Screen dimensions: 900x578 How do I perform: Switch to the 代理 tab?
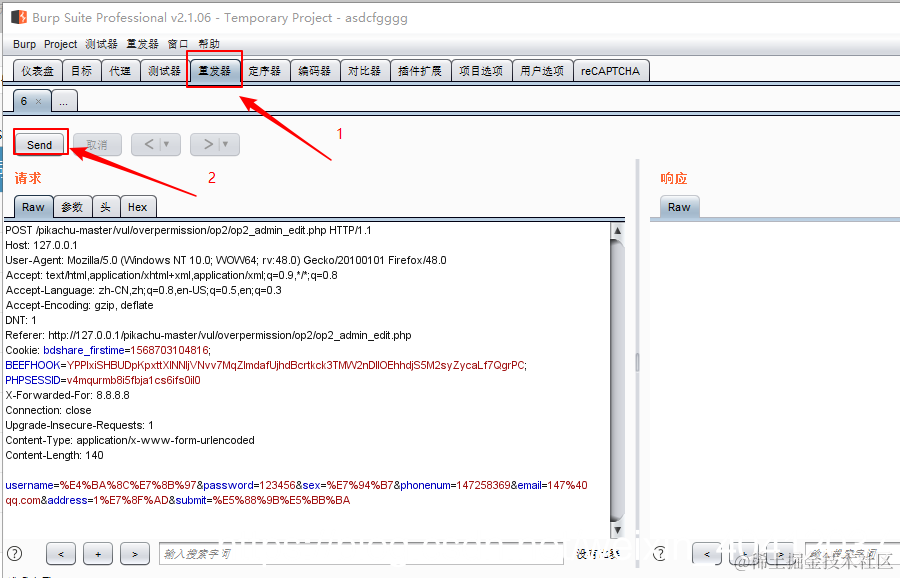coord(120,71)
